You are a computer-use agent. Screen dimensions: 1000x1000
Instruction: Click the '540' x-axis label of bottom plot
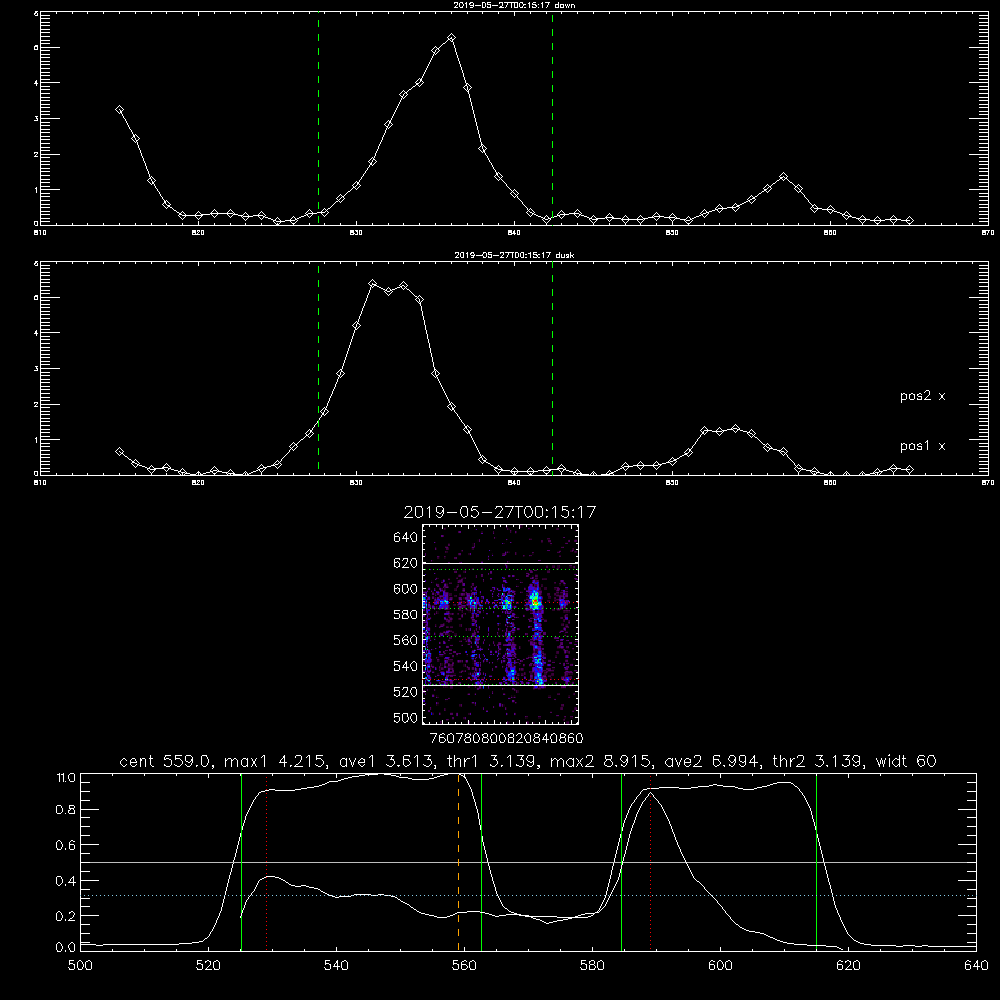(336, 966)
